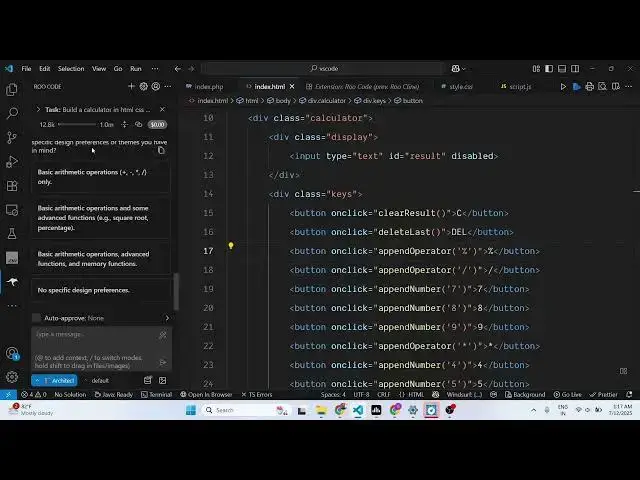Choose the 'some advanced functions' answer option

coord(101,218)
